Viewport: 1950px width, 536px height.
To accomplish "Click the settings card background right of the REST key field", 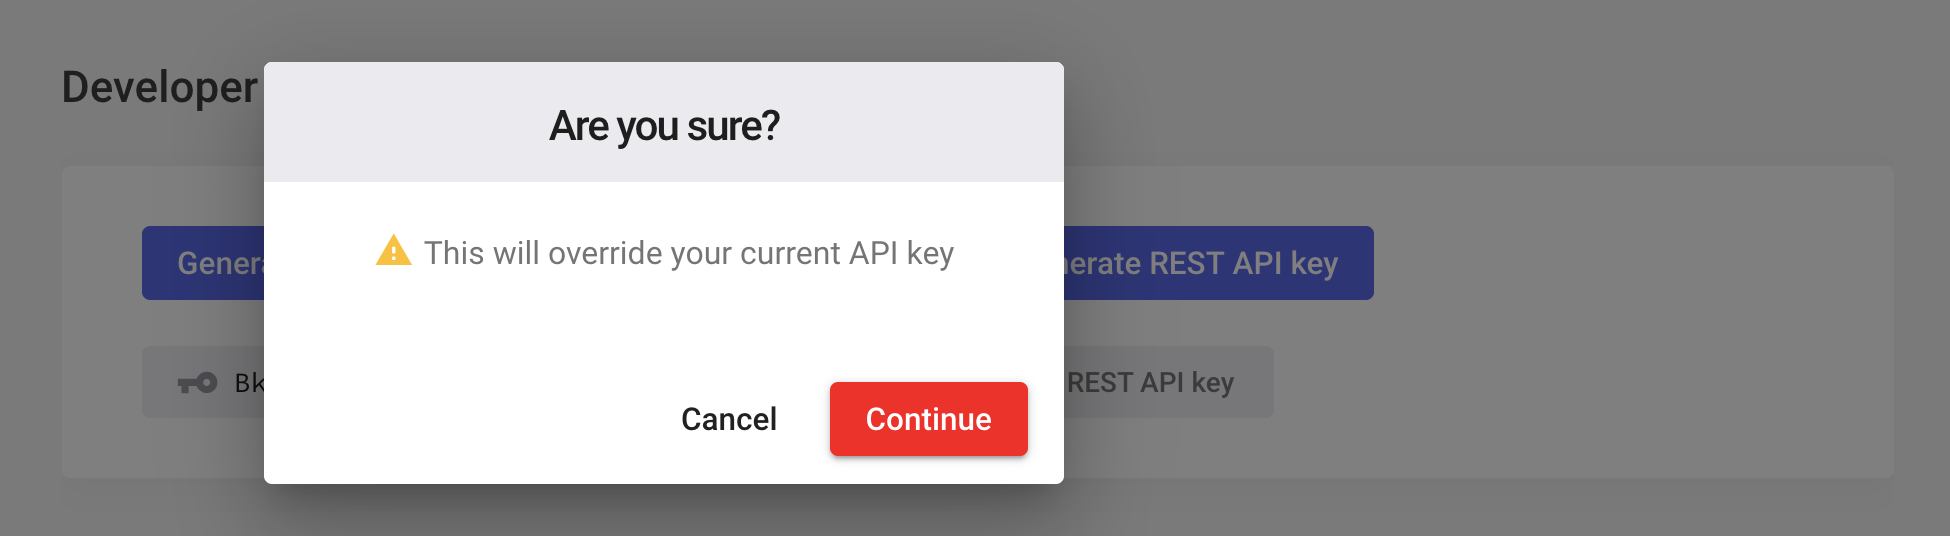I will pyautogui.click(x=1580, y=382).
